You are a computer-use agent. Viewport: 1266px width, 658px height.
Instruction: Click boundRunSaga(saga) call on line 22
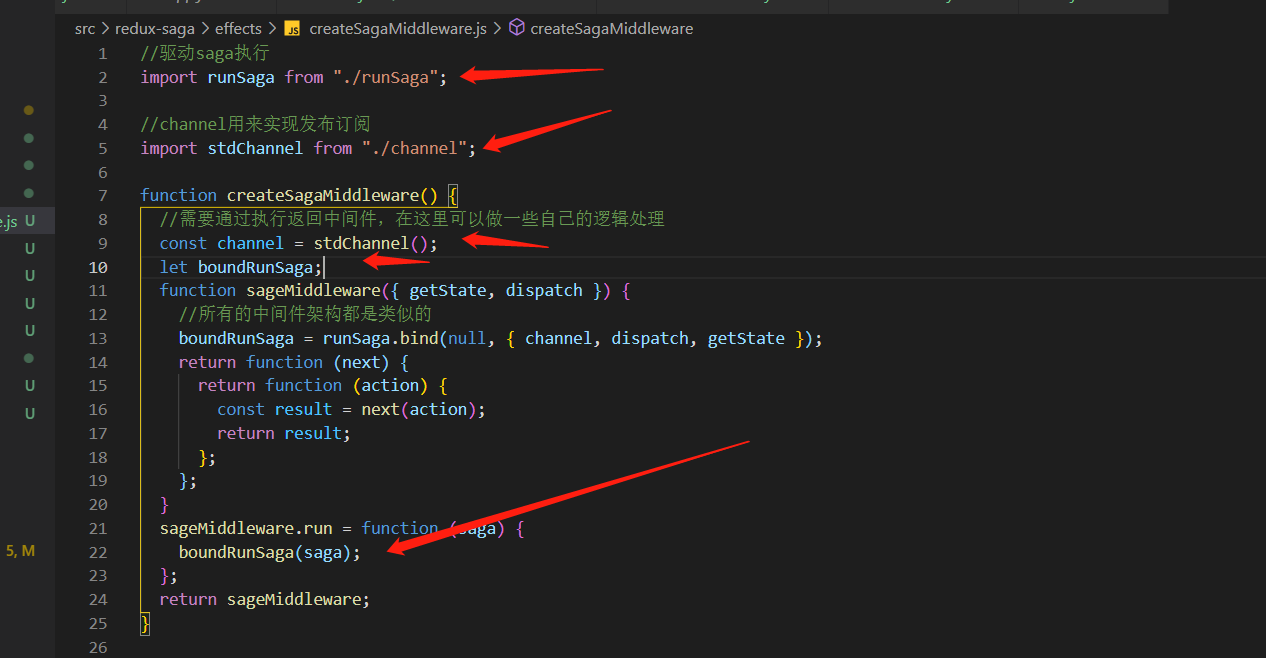pyautogui.click(x=265, y=552)
